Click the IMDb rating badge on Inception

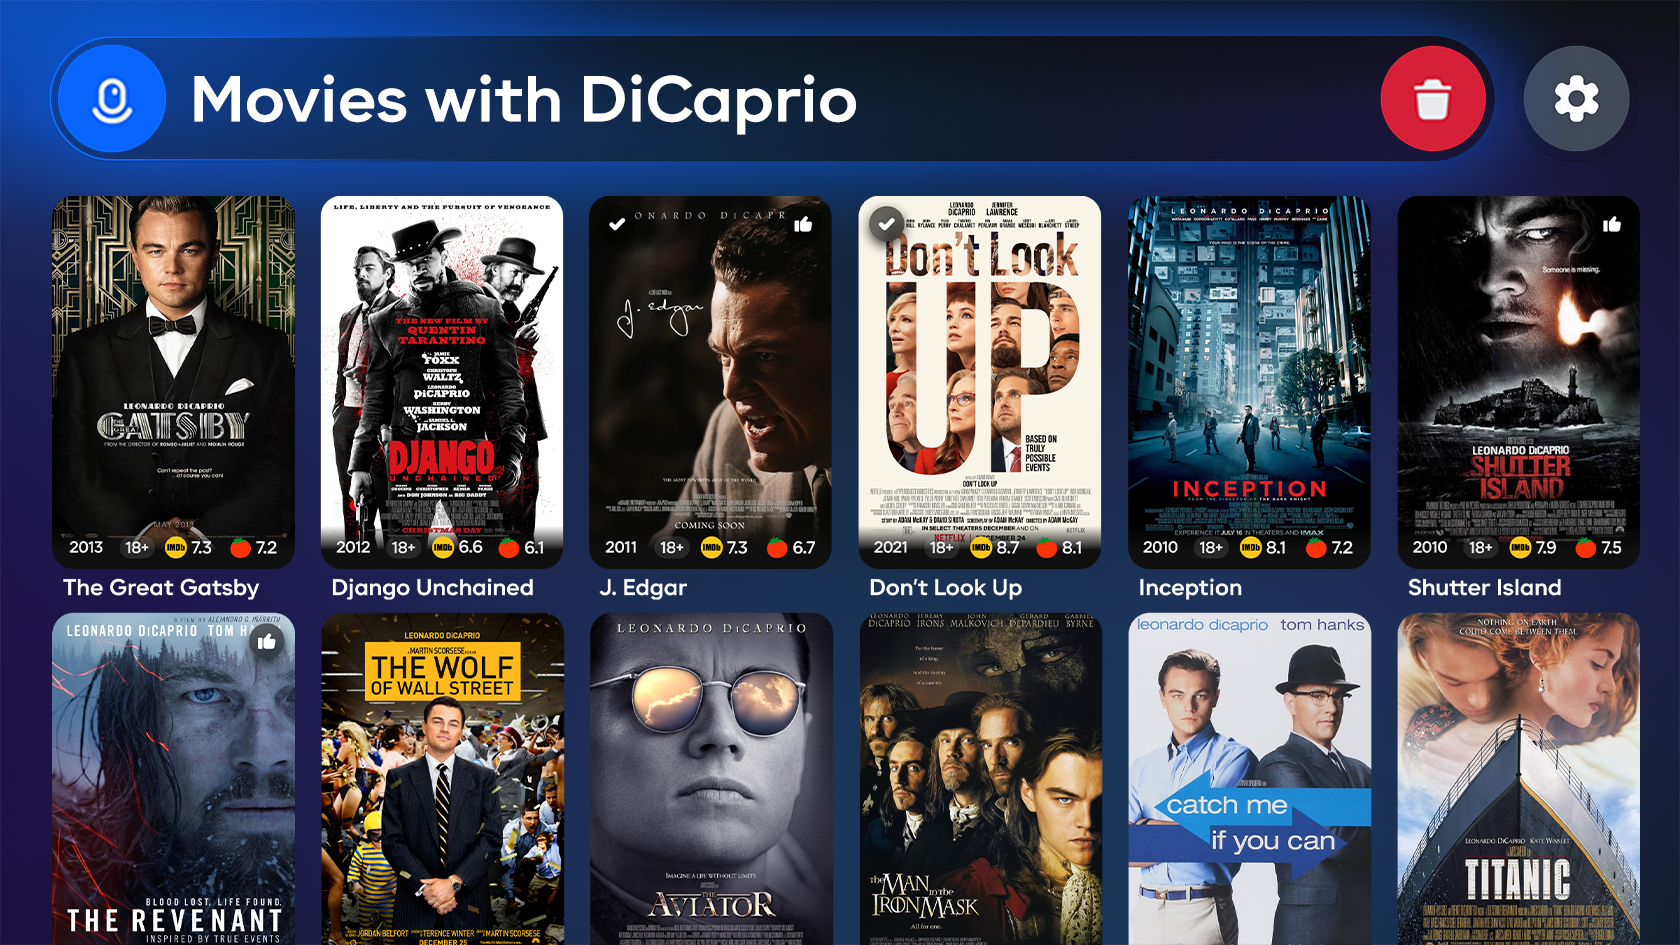1250,548
